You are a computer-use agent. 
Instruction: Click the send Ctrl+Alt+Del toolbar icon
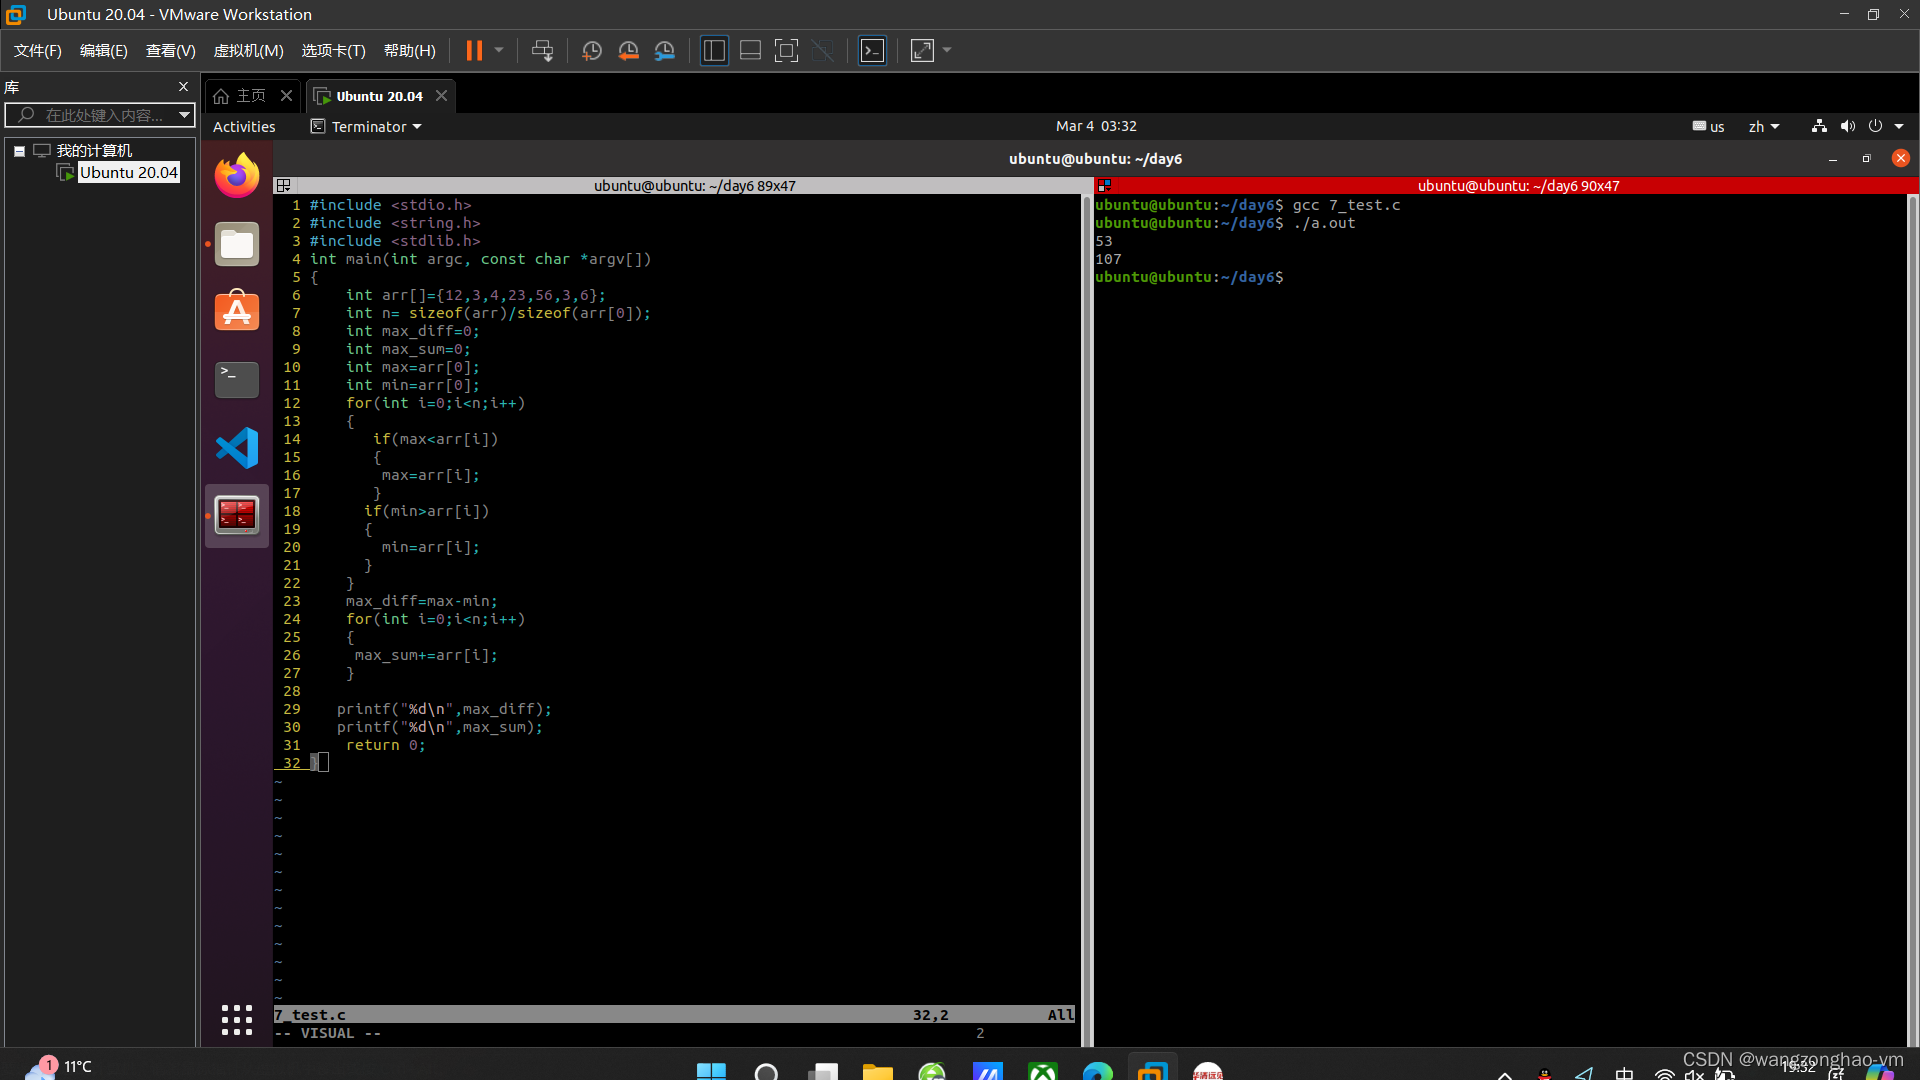542,51
